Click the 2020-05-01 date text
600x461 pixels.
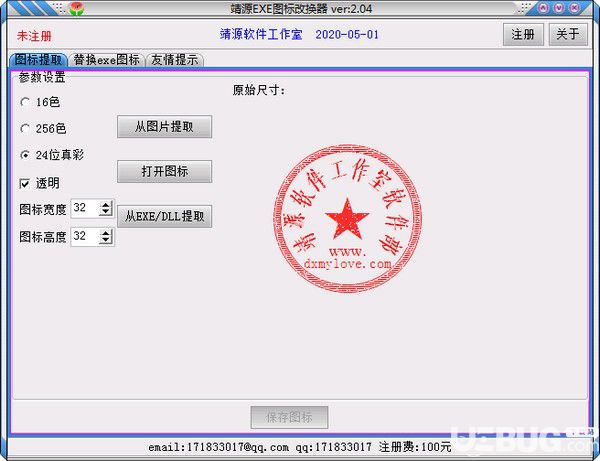coord(347,35)
